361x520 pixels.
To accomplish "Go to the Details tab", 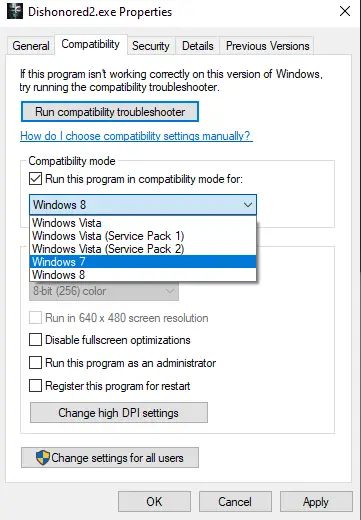I will tap(198, 46).
